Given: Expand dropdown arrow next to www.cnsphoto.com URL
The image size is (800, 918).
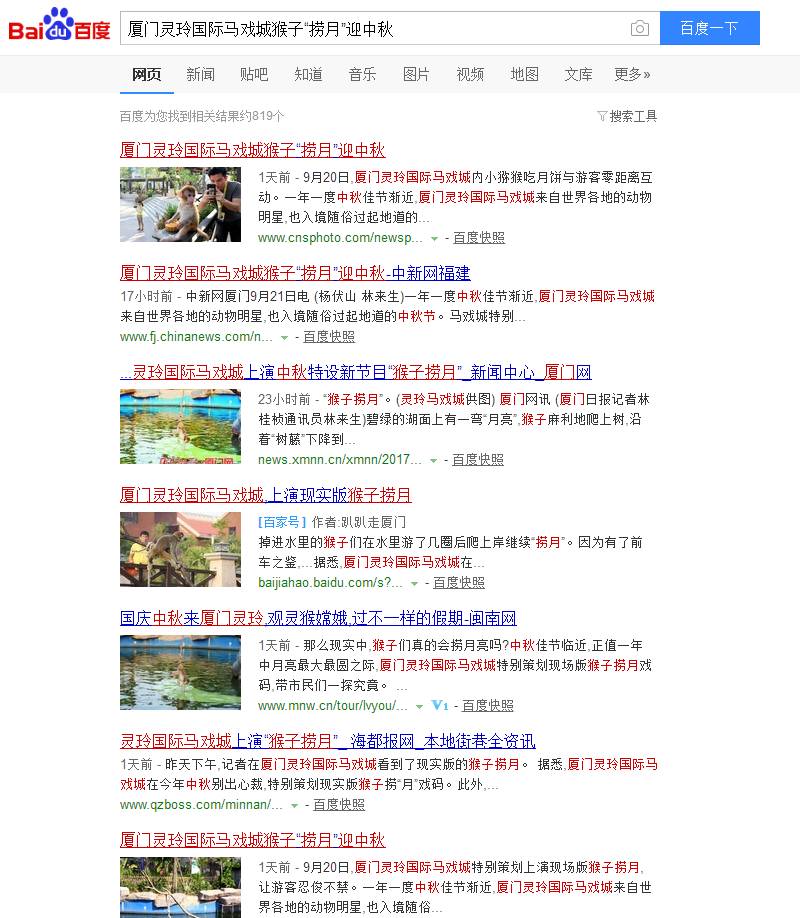Looking at the screenshot, I should tap(434, 238).
